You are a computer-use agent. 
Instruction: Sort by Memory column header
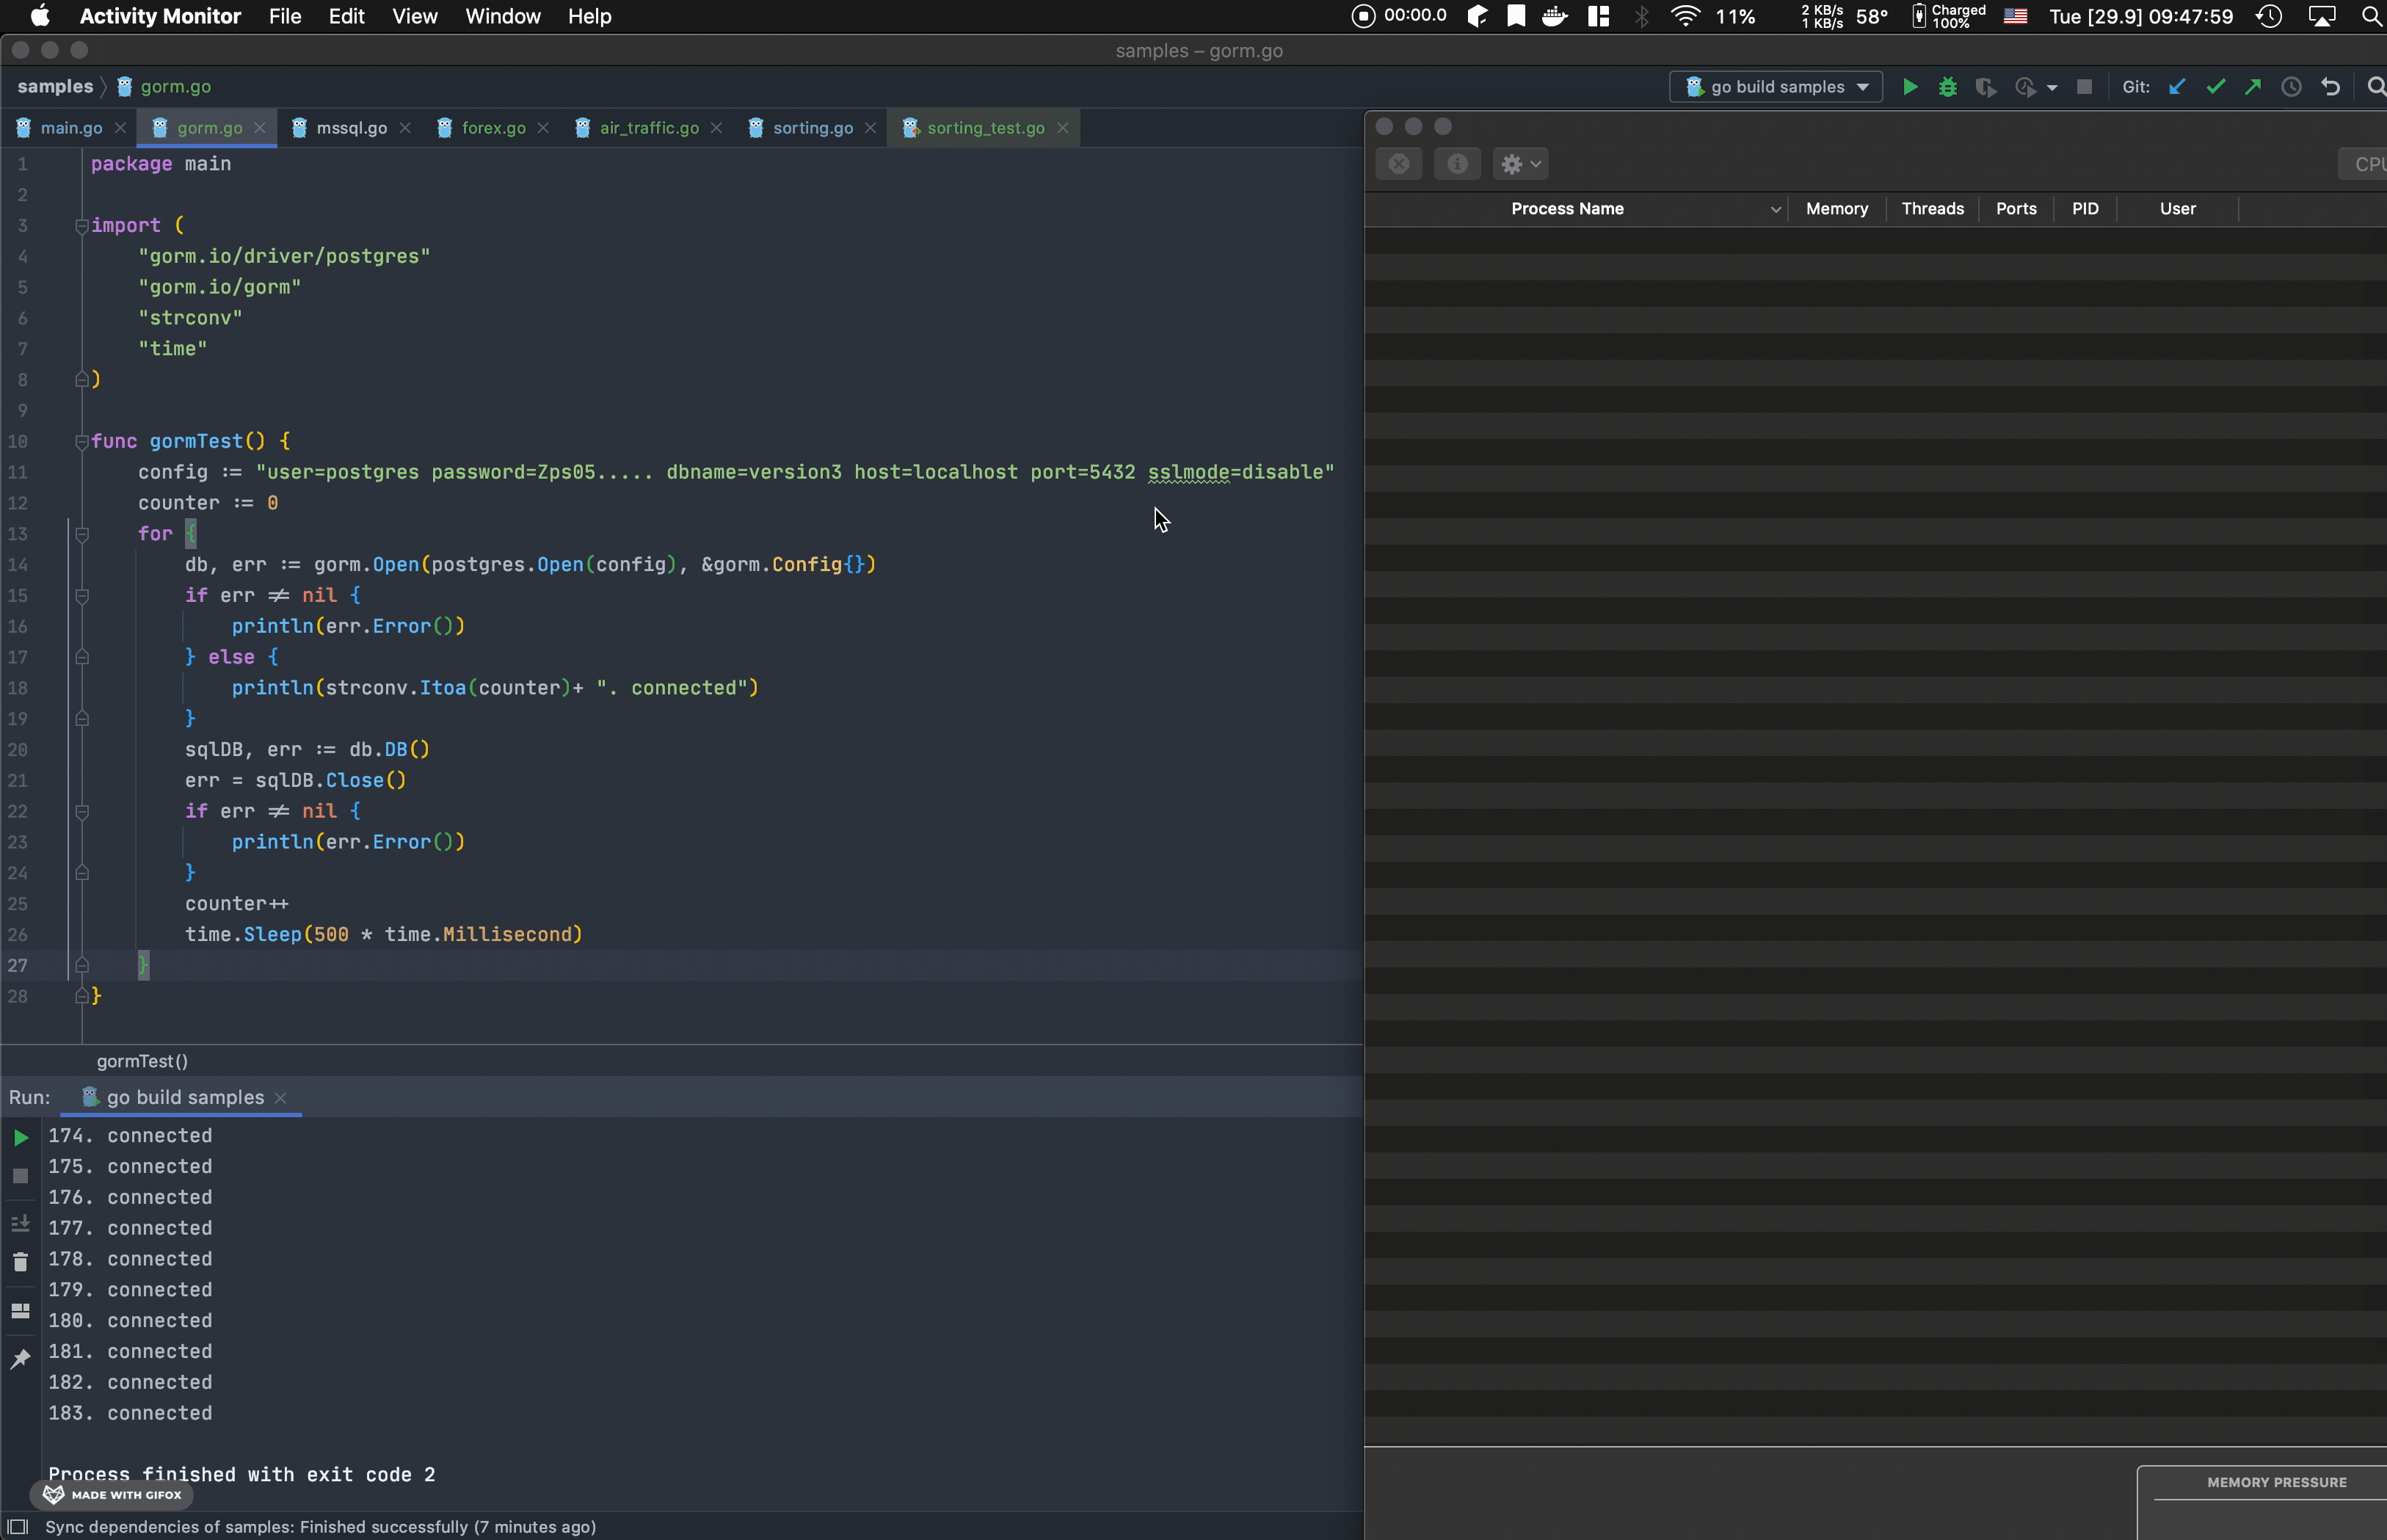tap(1836, 208)
